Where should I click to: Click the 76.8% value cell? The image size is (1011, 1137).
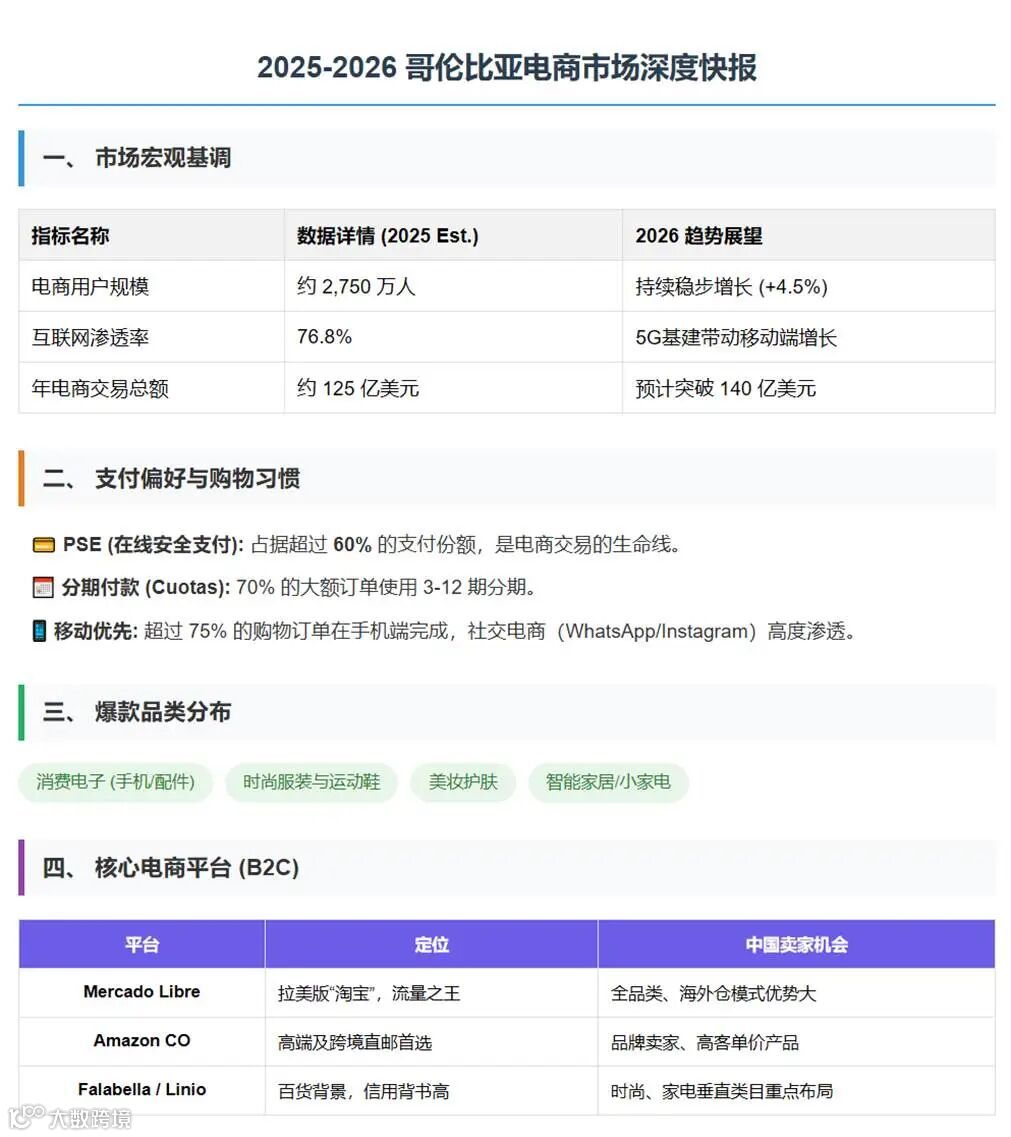453,337
